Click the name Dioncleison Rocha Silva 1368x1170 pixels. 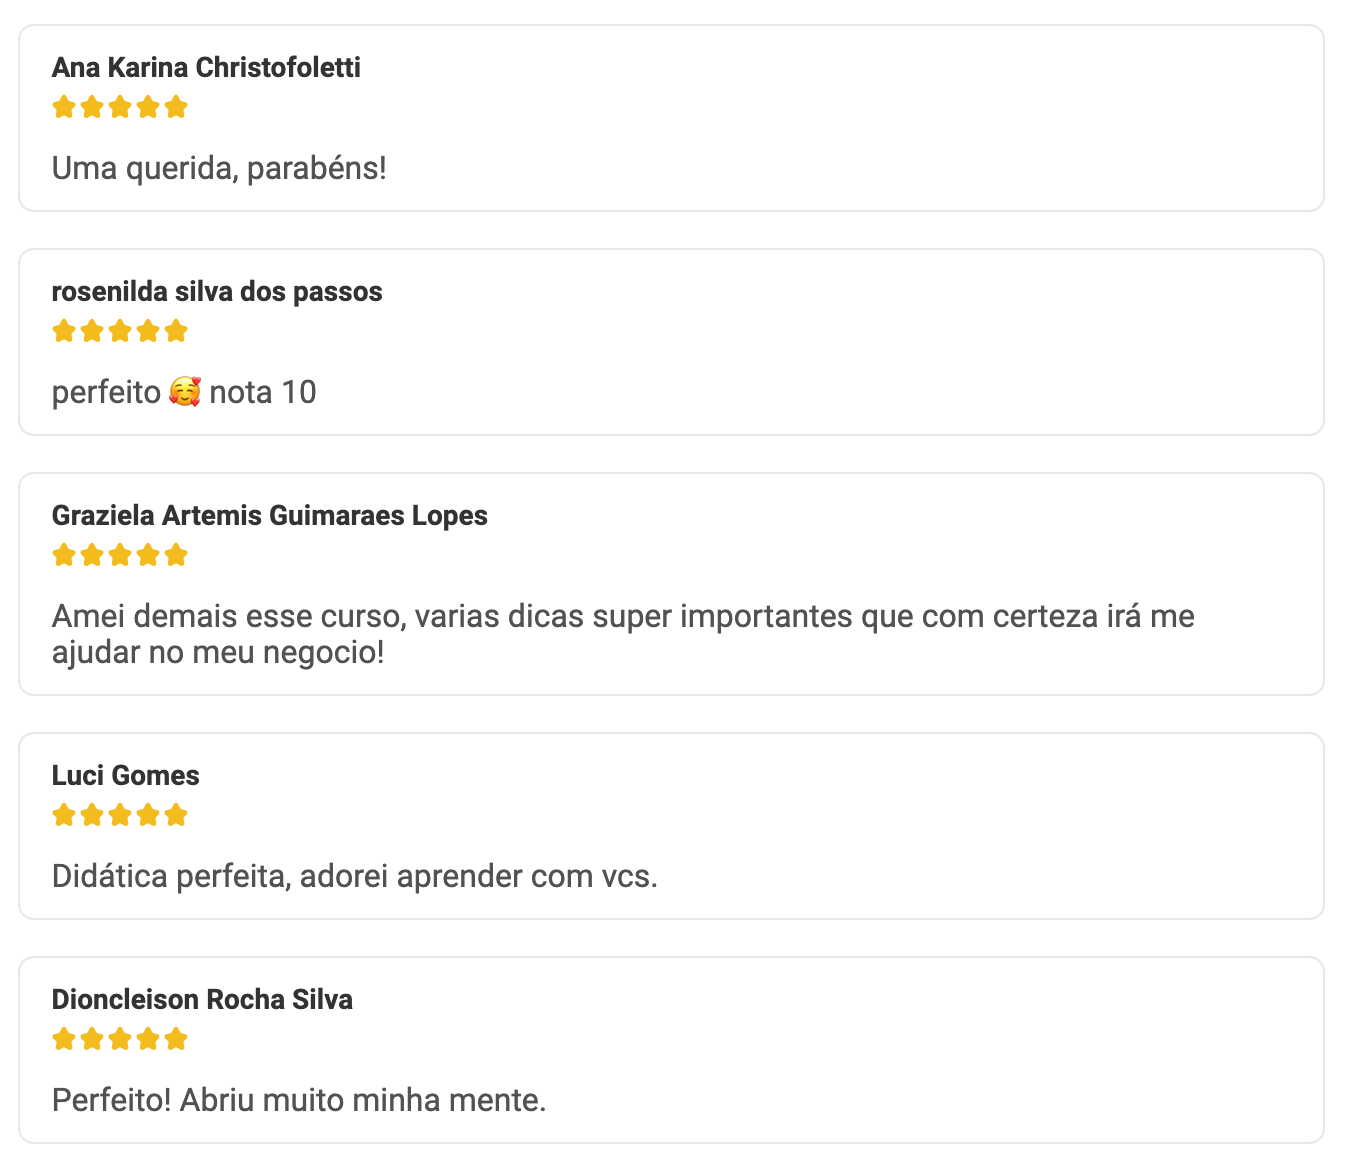[202, 1000]
